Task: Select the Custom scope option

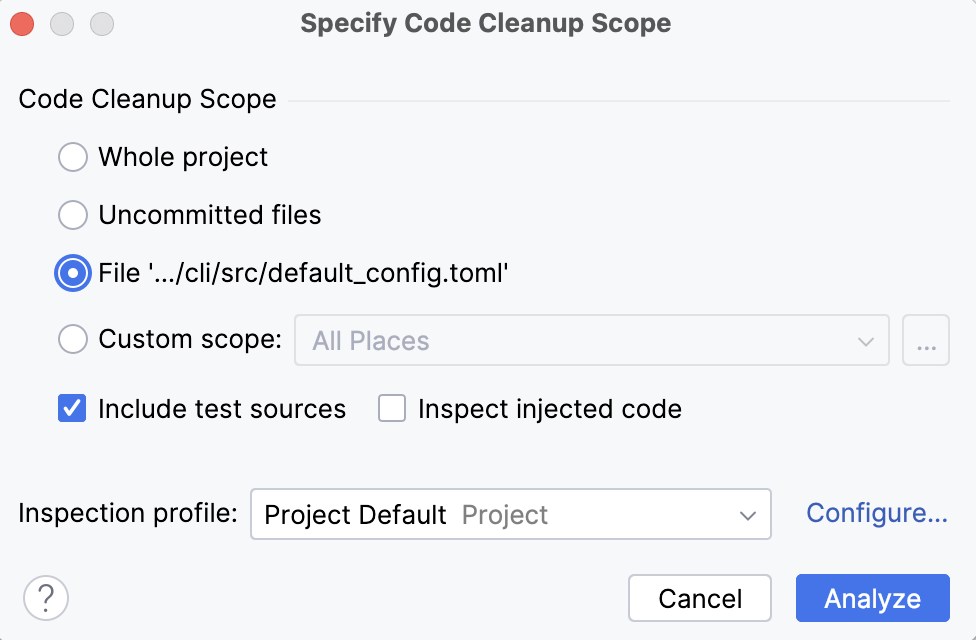Action: coord(71,339)
